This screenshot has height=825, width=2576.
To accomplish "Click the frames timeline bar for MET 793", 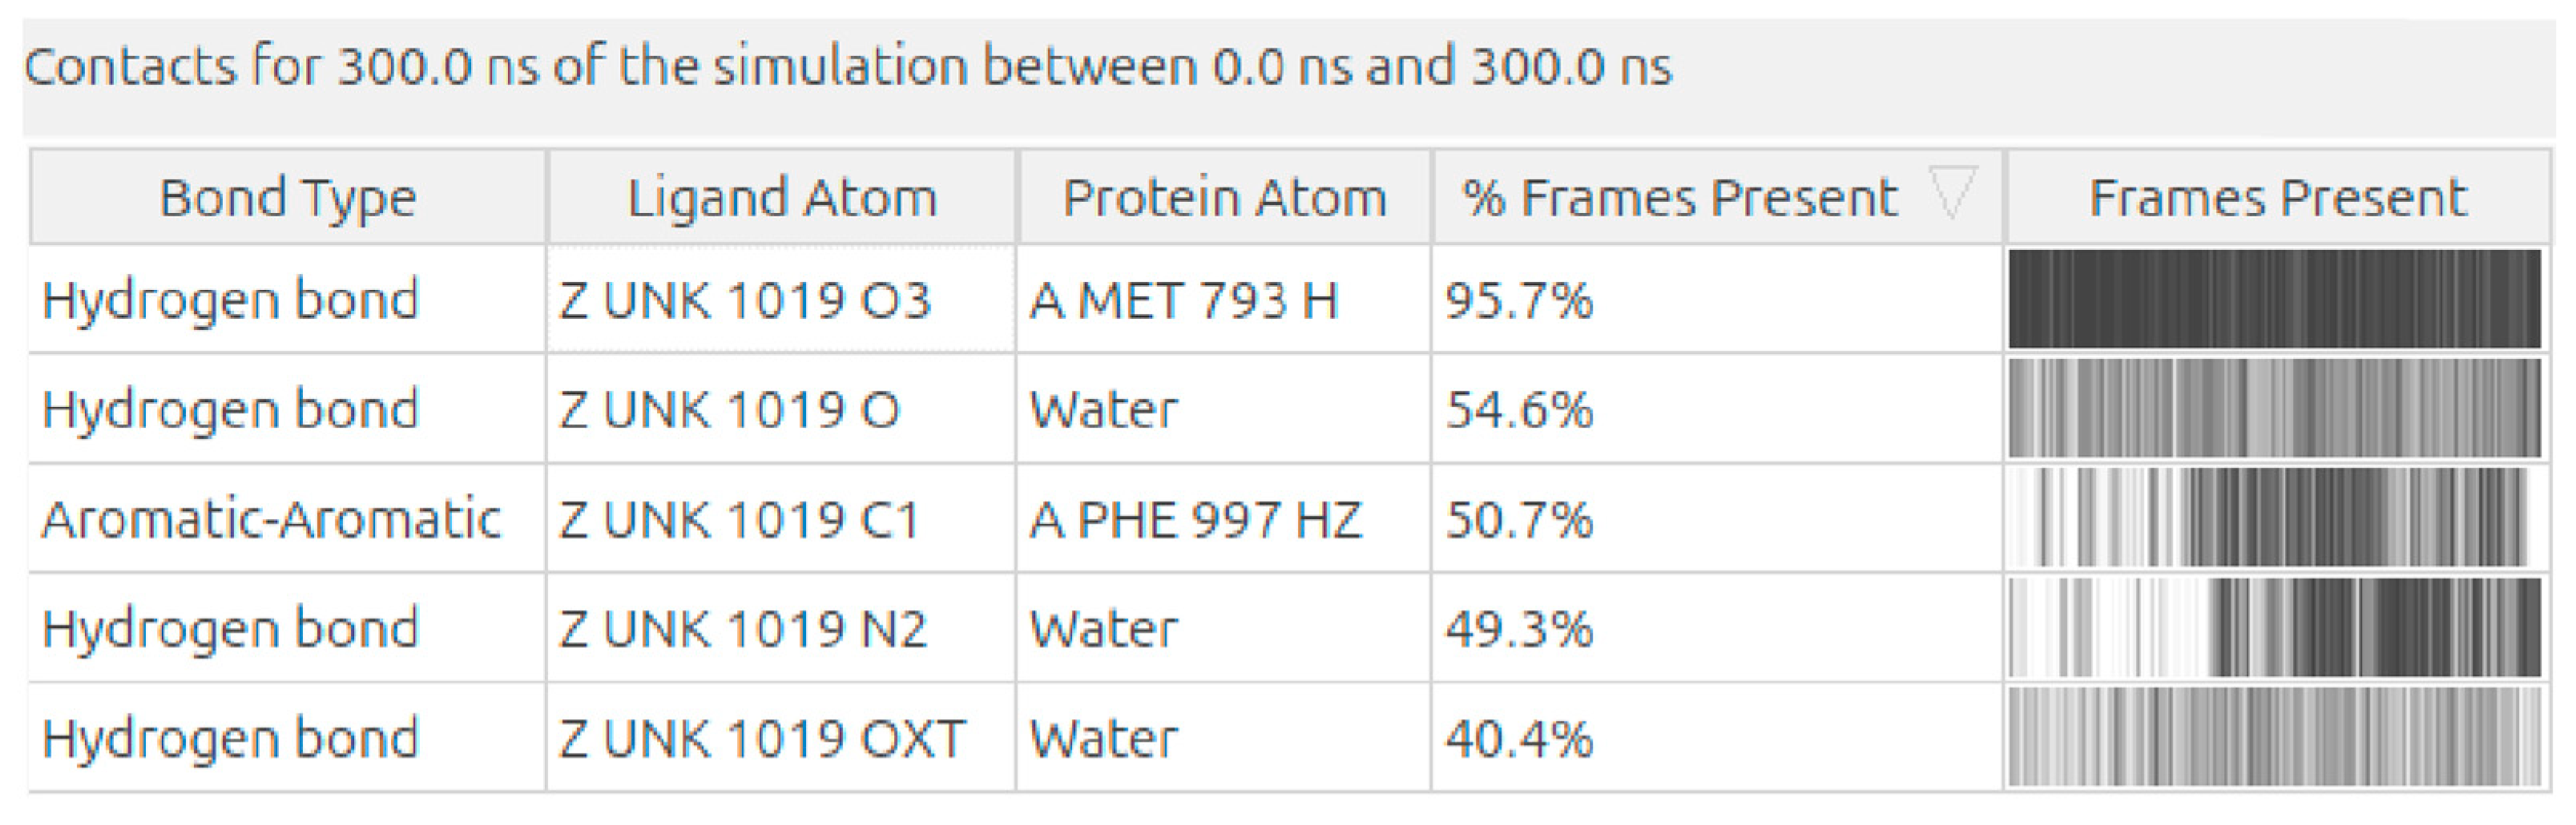I will coord(2275,300).
